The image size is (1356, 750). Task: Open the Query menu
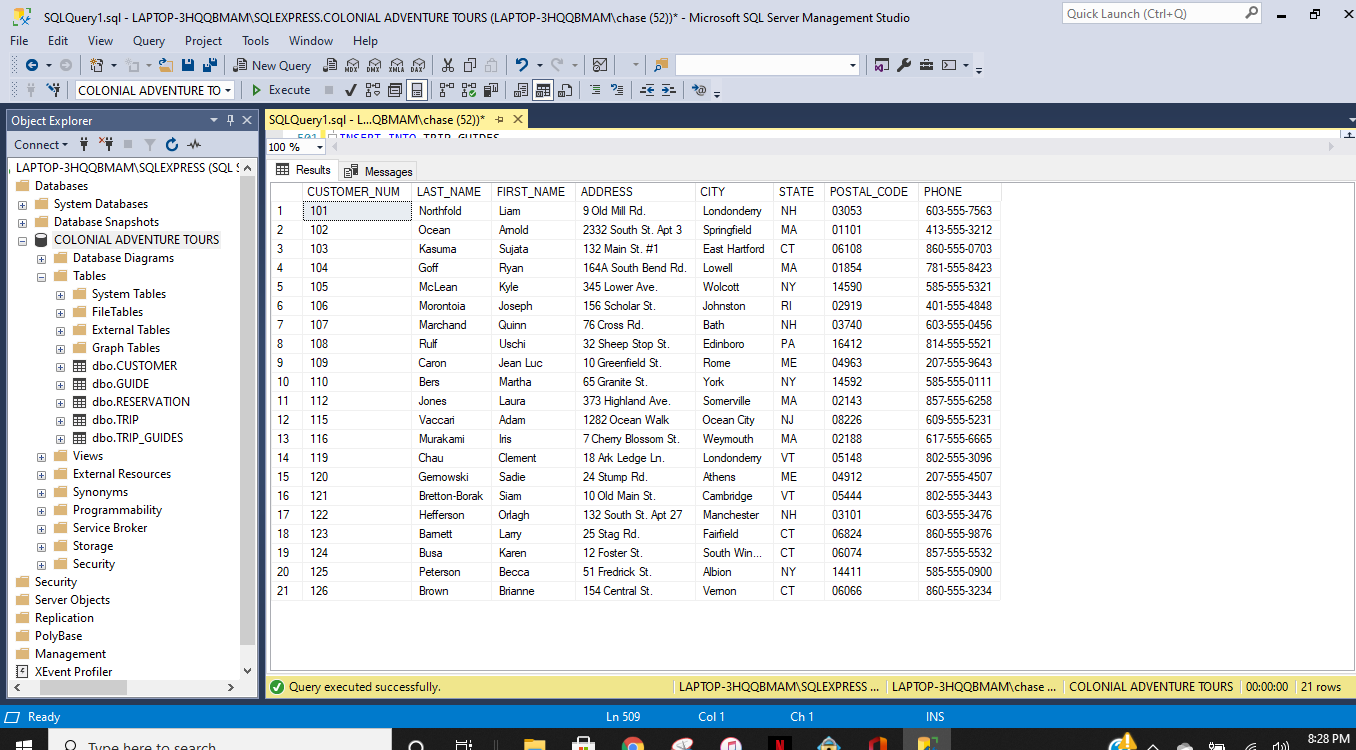(x=148, y=41)
